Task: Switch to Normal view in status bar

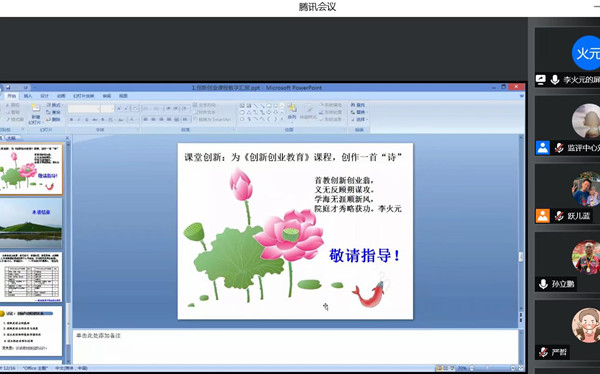Action: tap(439, 368)
